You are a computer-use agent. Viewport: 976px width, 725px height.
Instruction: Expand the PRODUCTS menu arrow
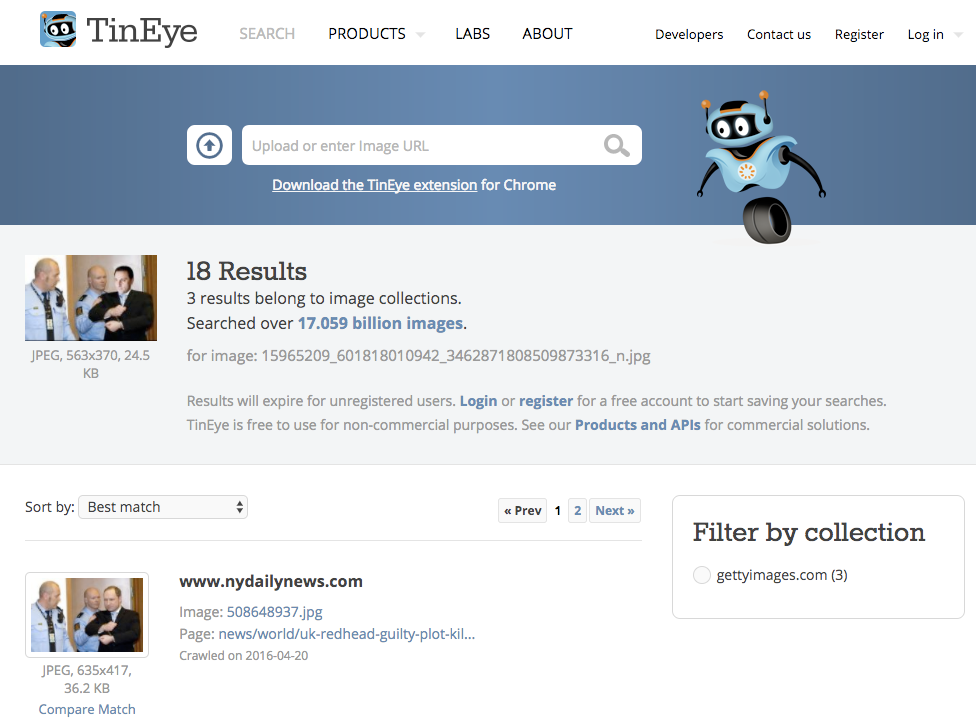click(421, 35)
